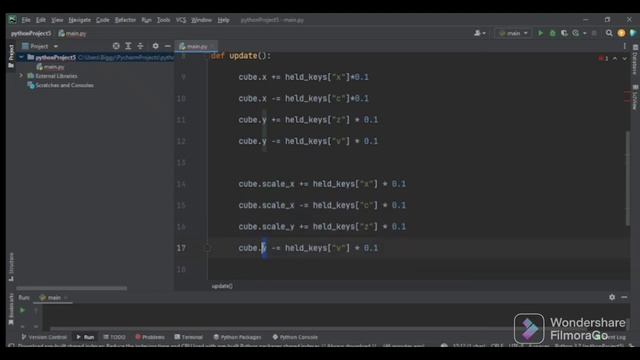Click update() breadcrumb below the editor

(x=222, y=286)
